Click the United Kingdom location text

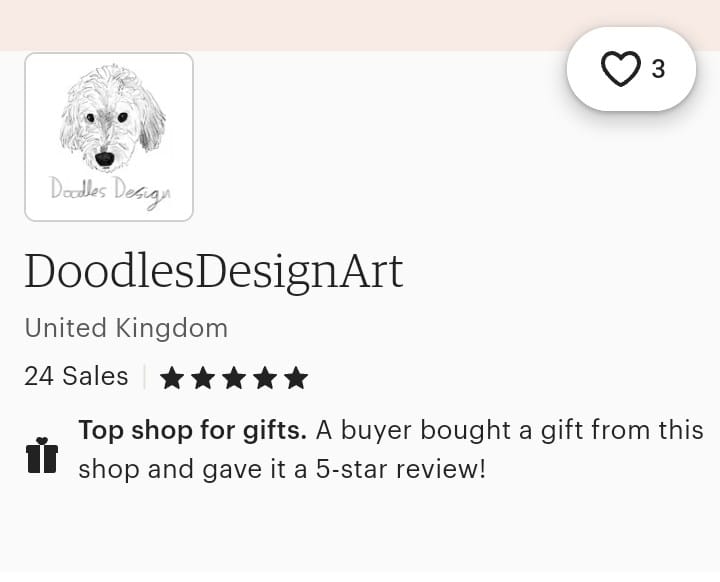click(x=126, y=328)
